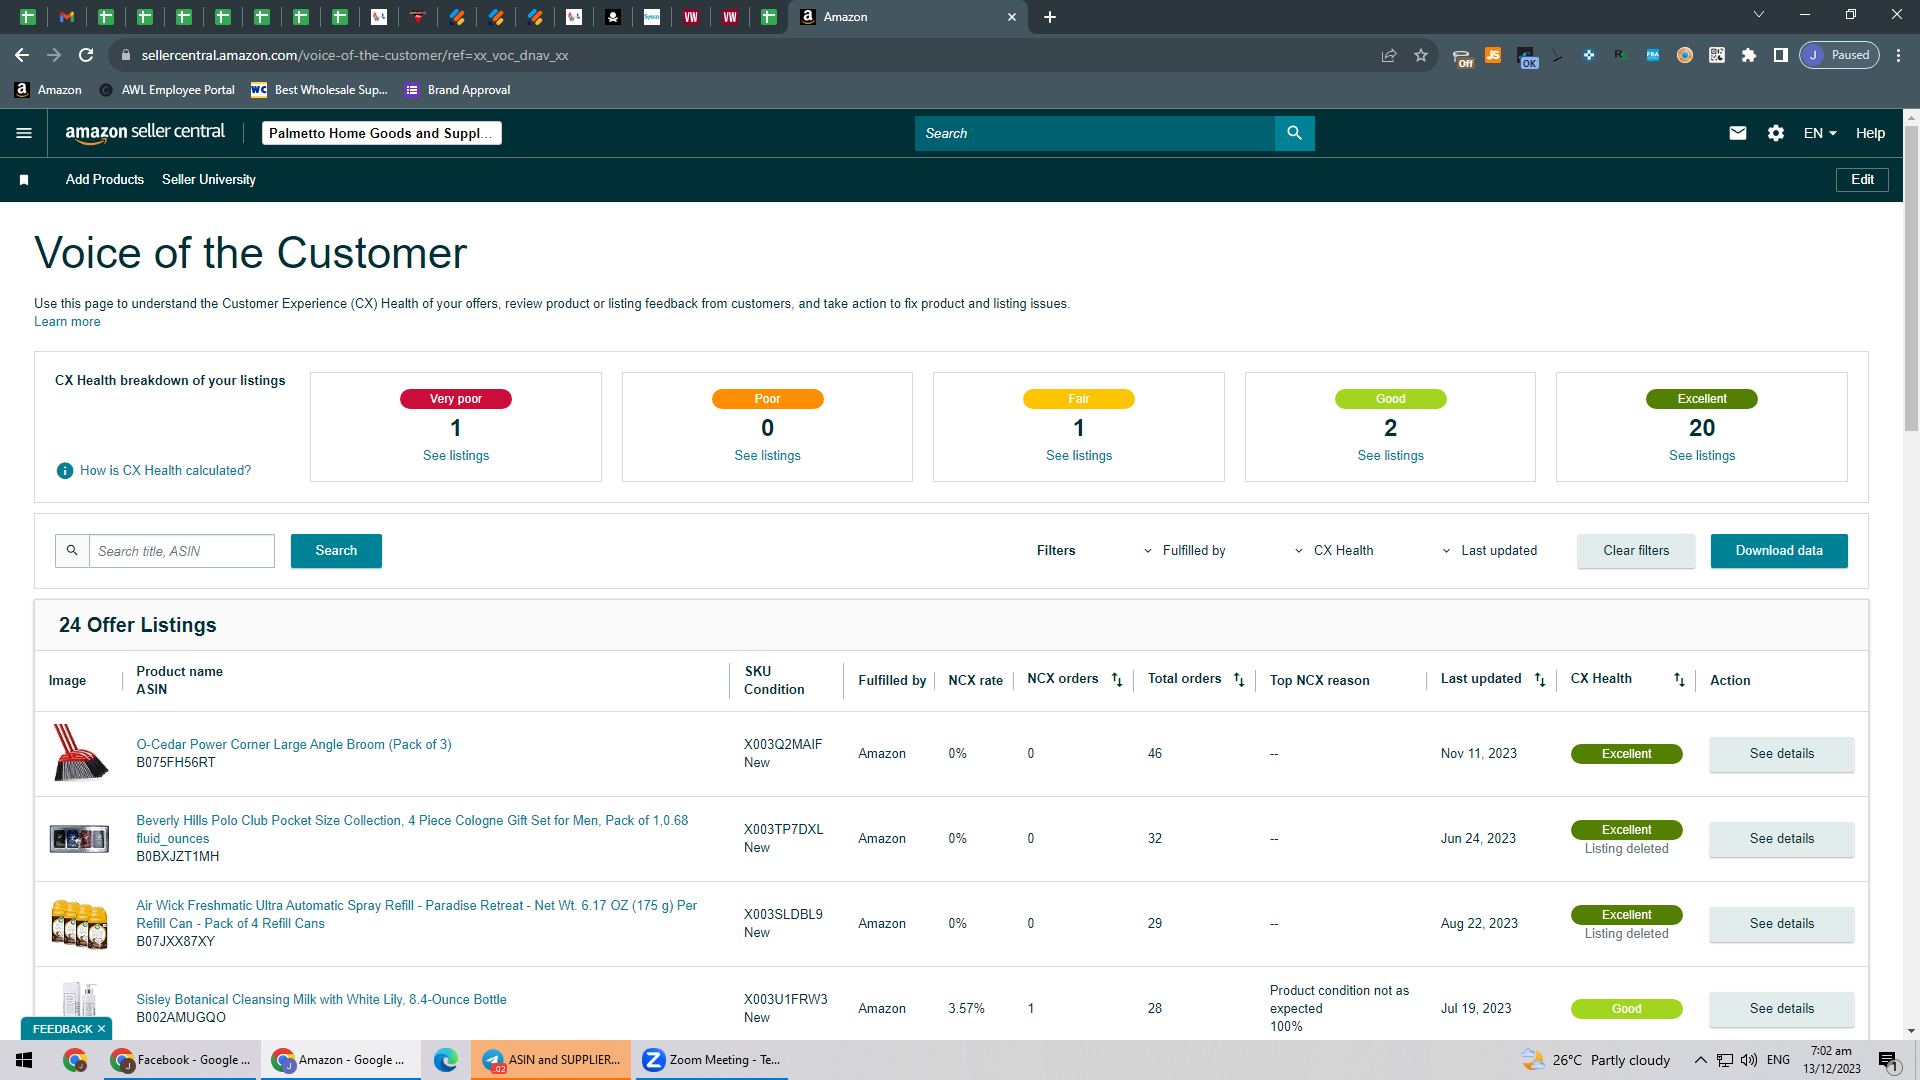Focus the Seller Central top search box
1920x1080 pixels.
1094,133
